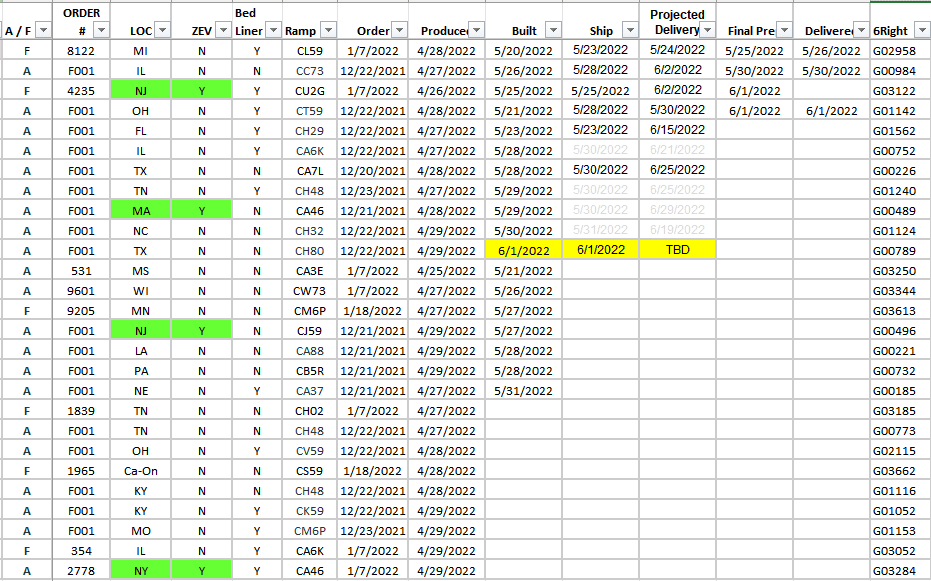Select the G02958 cell in 6Right column
Screen dimensions: 931x581
click(x=893, y=51)
